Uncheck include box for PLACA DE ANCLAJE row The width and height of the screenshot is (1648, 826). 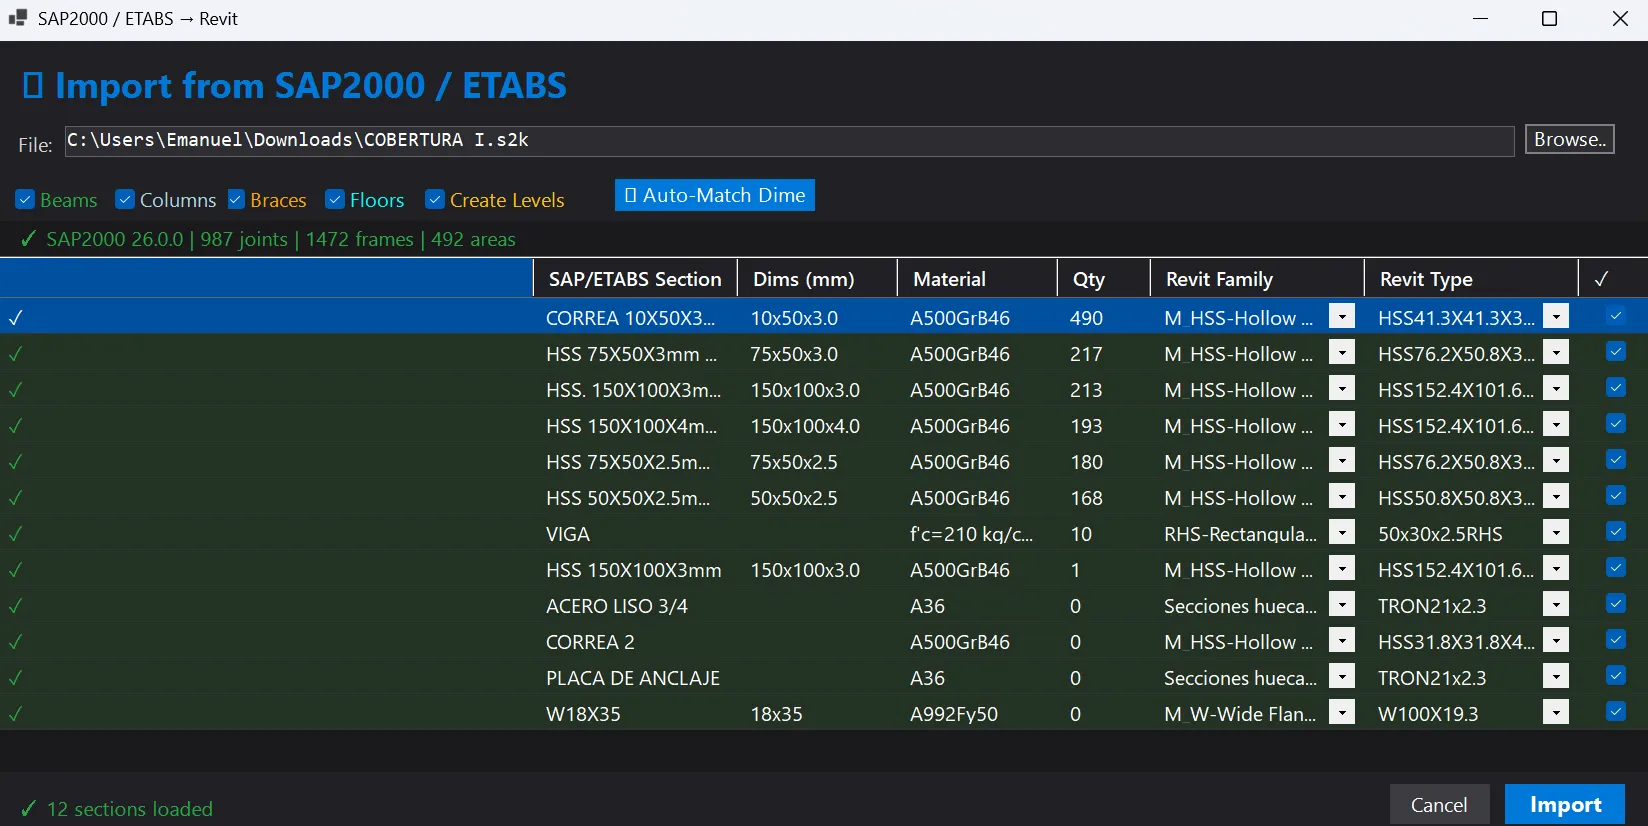coord(1616,676)
